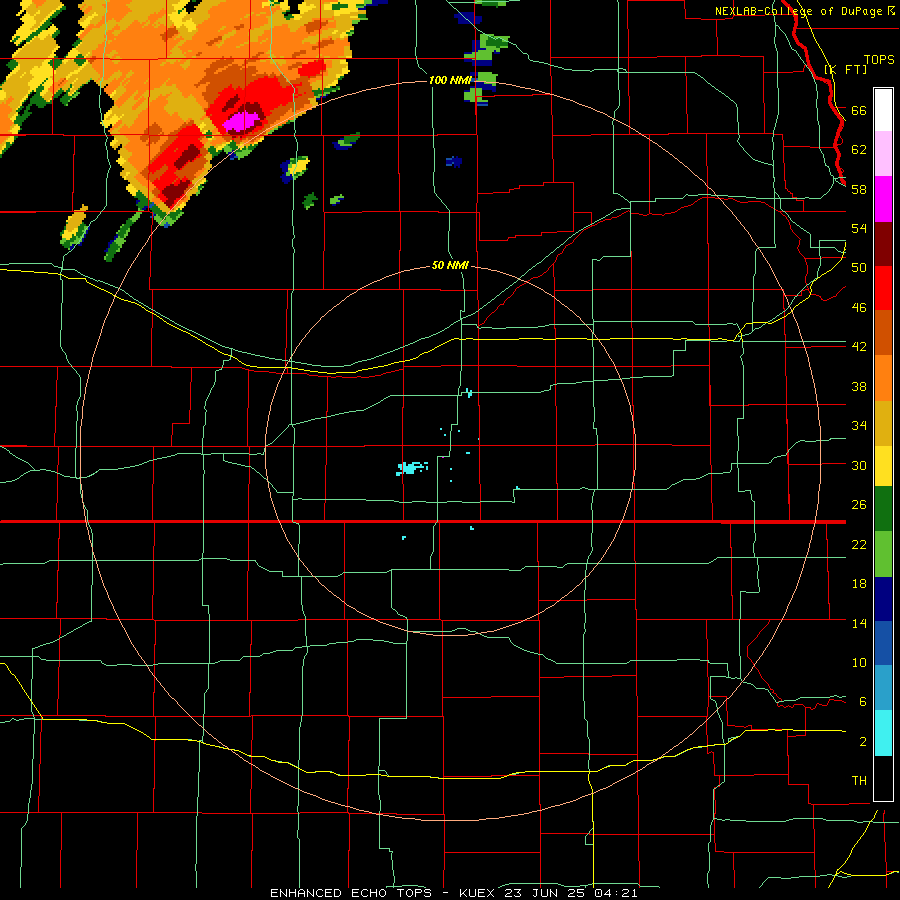Click the legend value 34

coord(859,425)
